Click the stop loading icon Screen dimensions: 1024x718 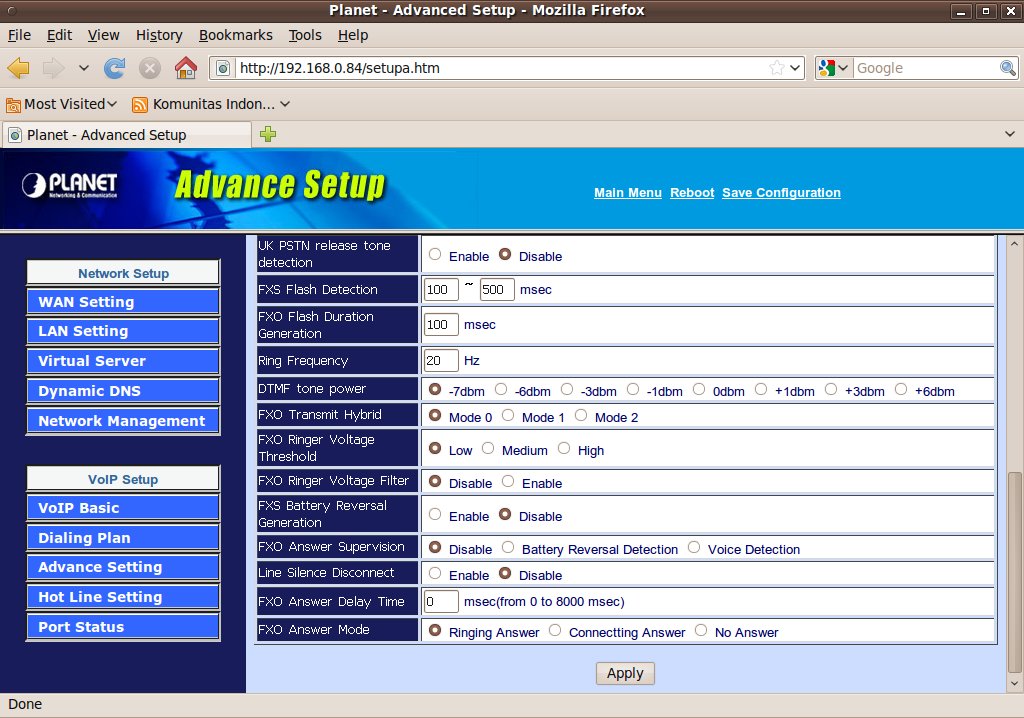coord(150,68)
